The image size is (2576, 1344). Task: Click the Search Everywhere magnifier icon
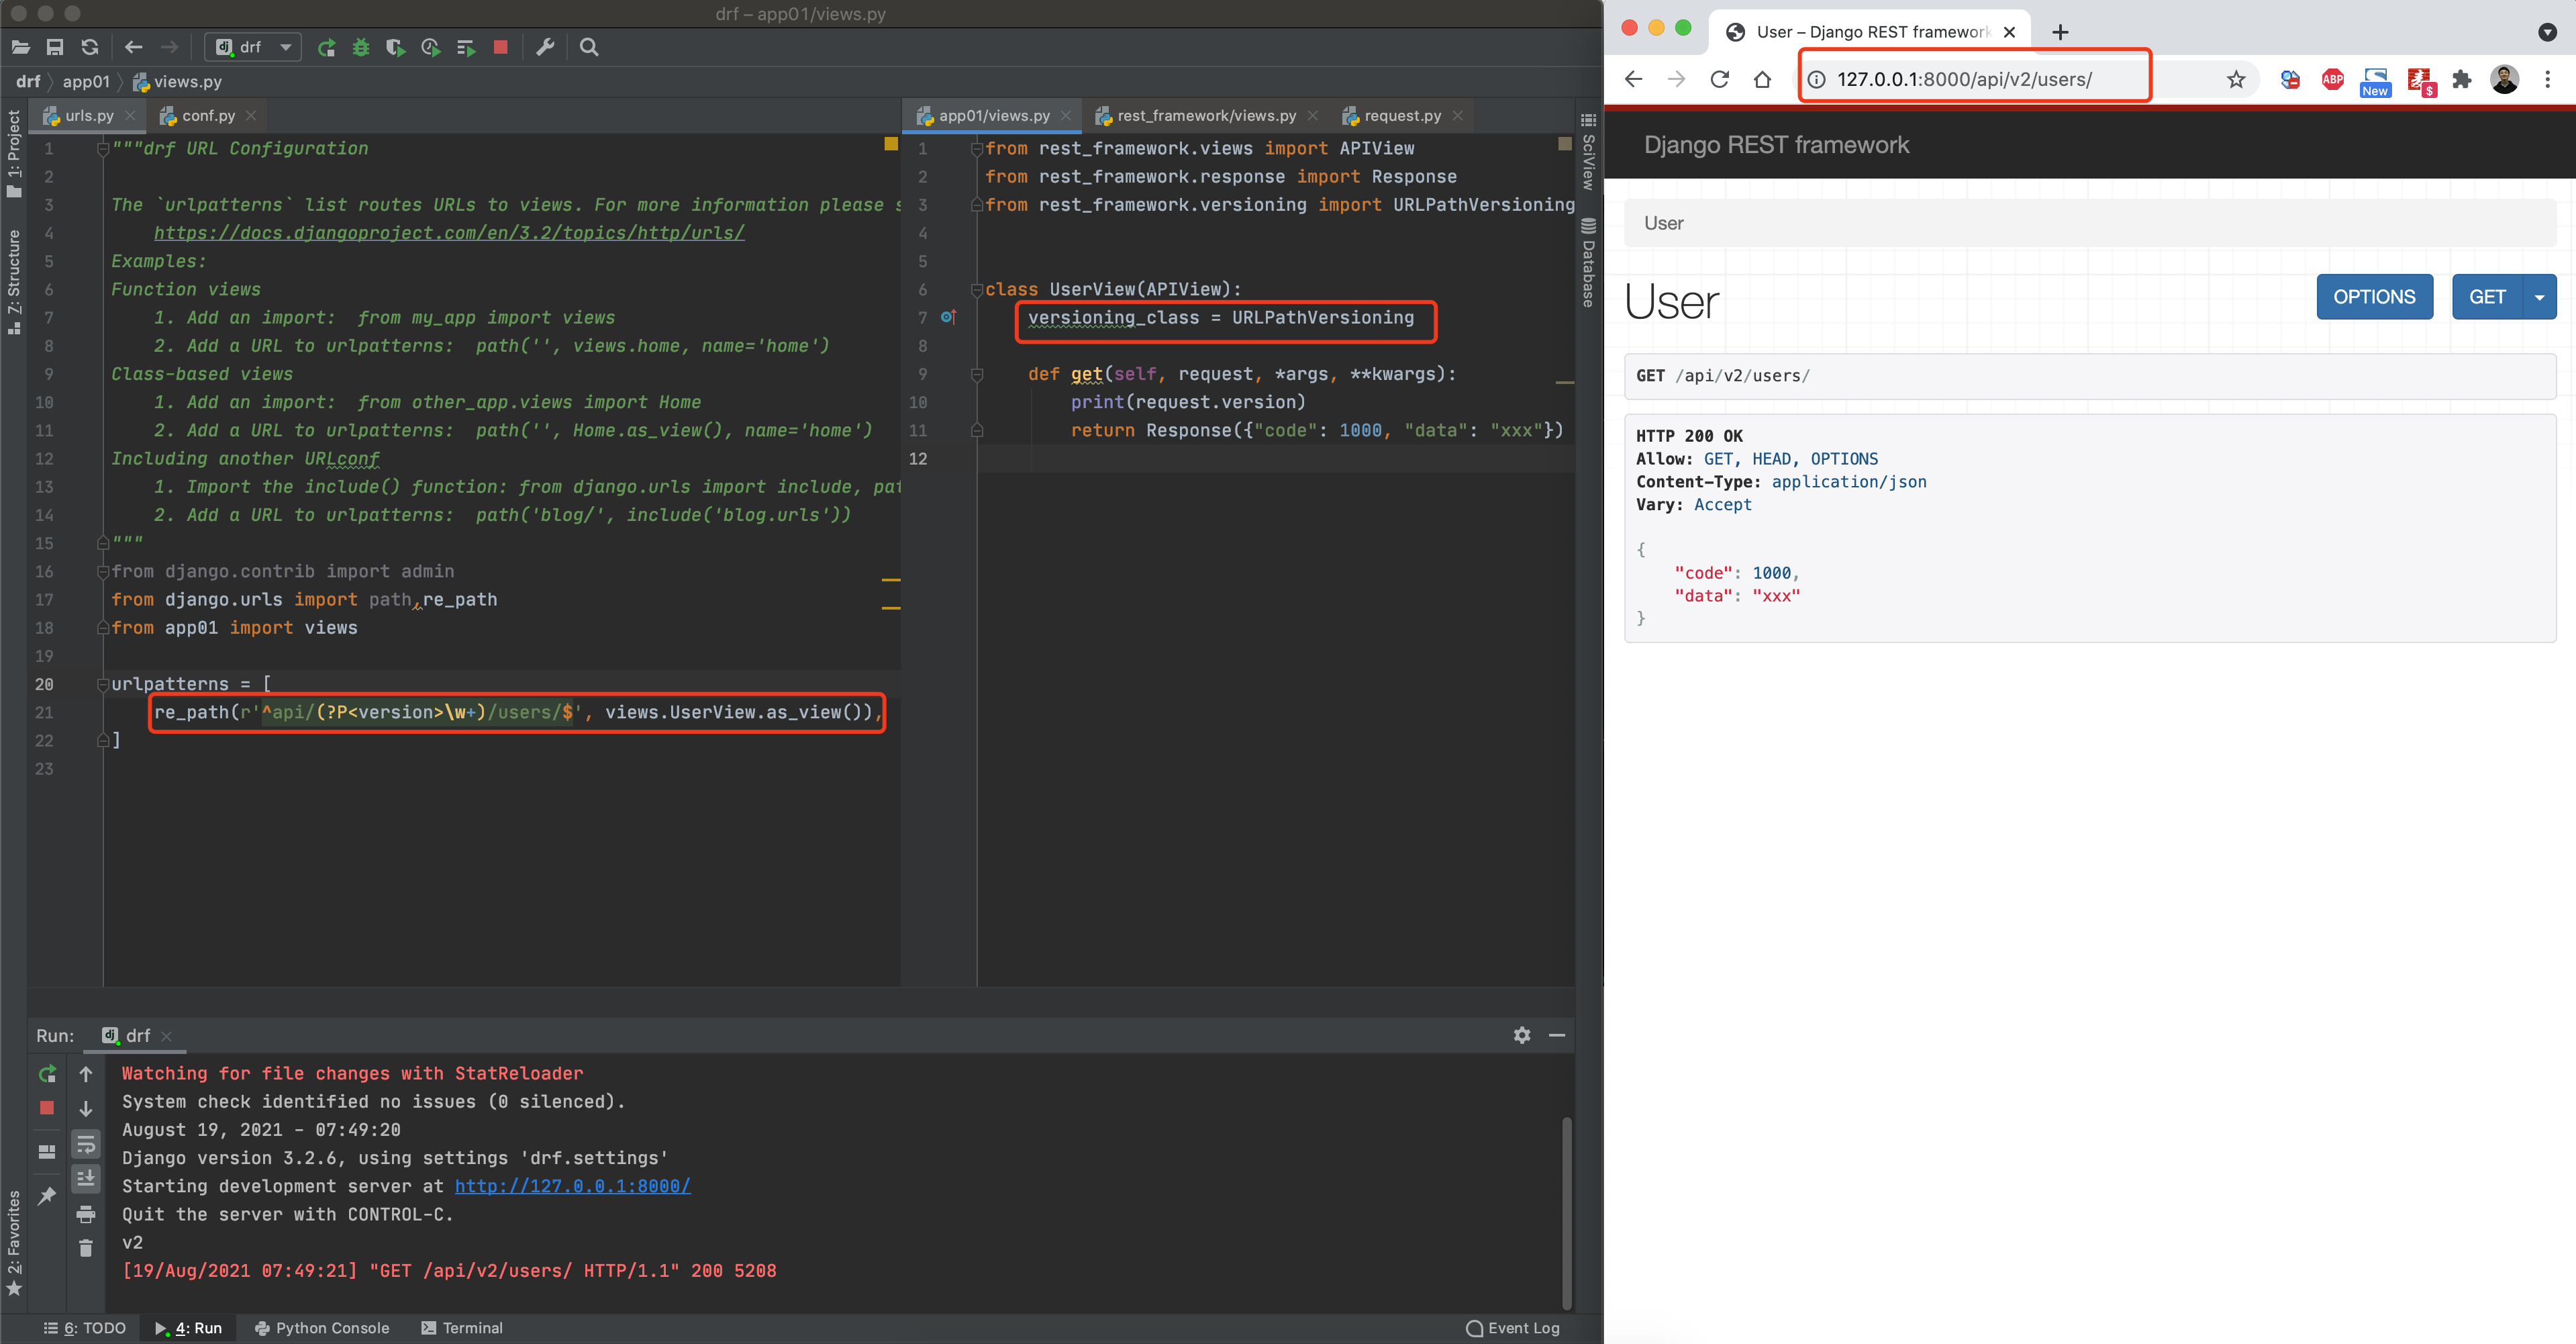point(589,47)
